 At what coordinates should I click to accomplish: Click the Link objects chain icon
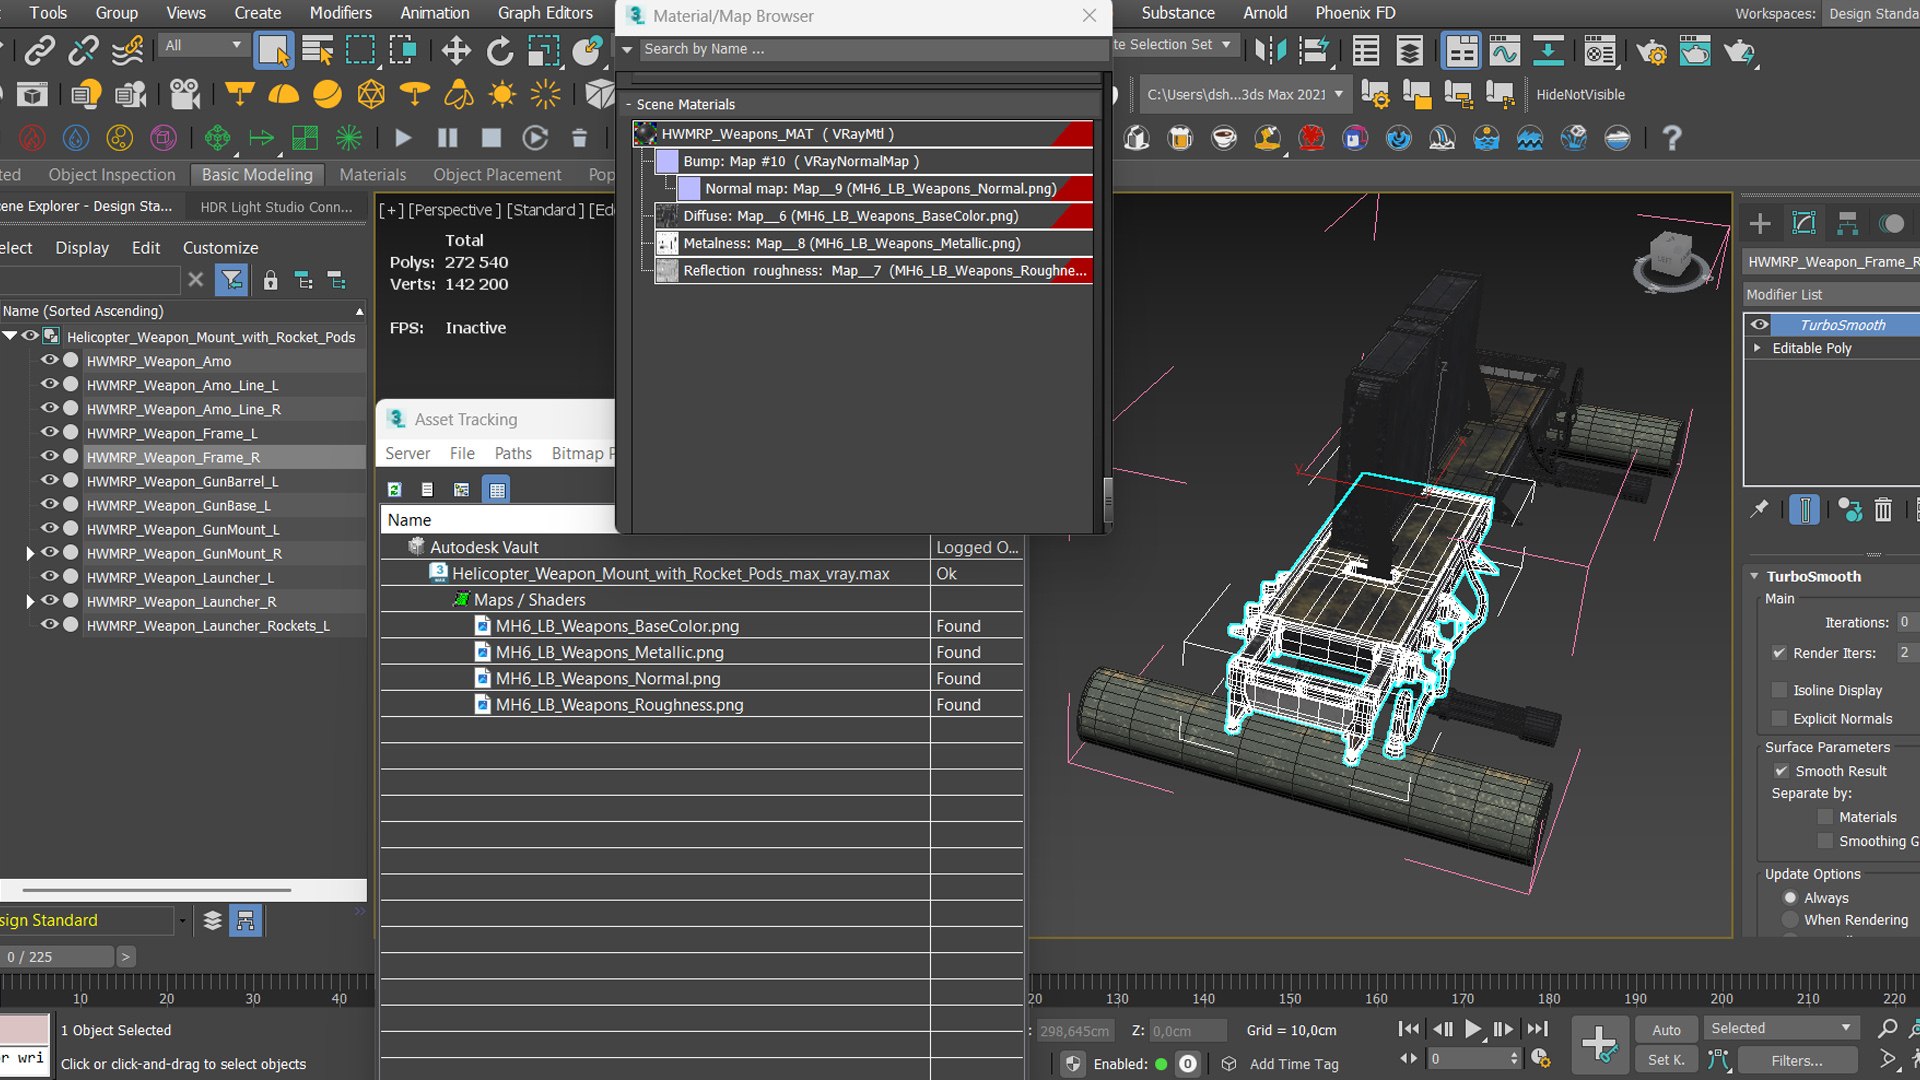[40, 50]
